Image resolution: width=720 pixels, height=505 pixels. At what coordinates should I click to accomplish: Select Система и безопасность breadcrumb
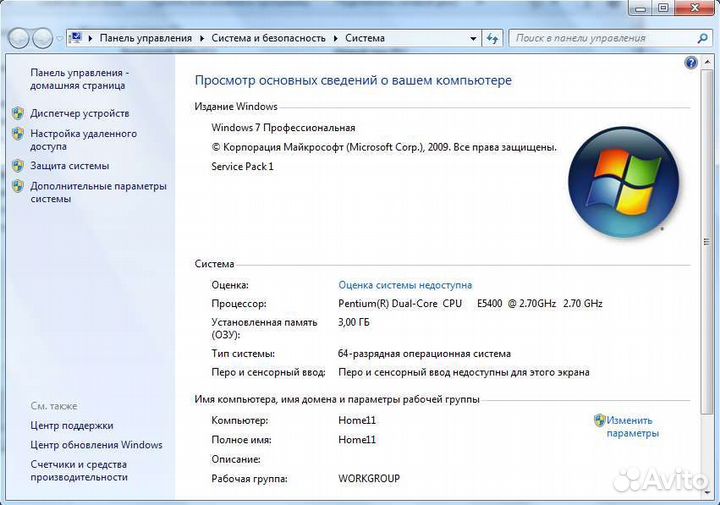pyautogui.click(x=268, y=38)
